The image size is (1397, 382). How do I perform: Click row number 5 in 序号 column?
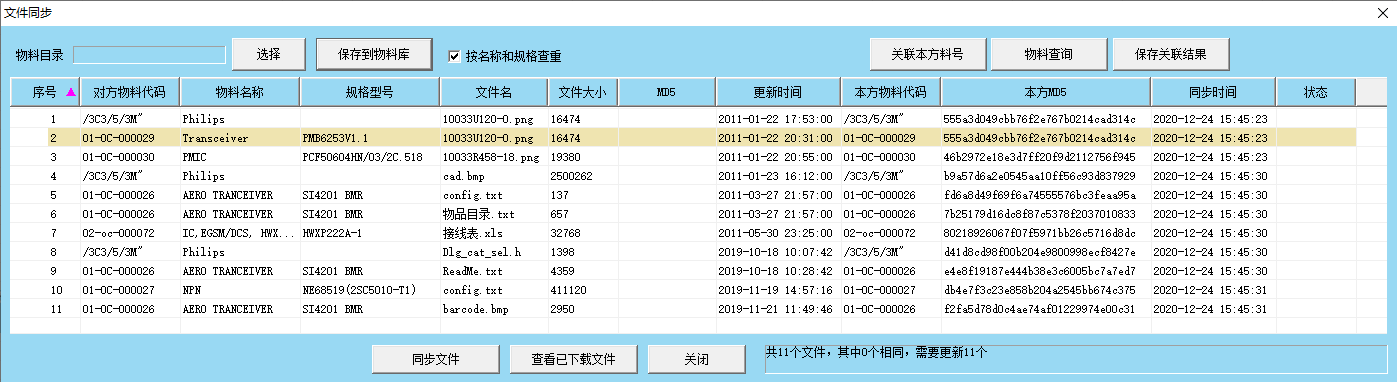pos(53,195)
